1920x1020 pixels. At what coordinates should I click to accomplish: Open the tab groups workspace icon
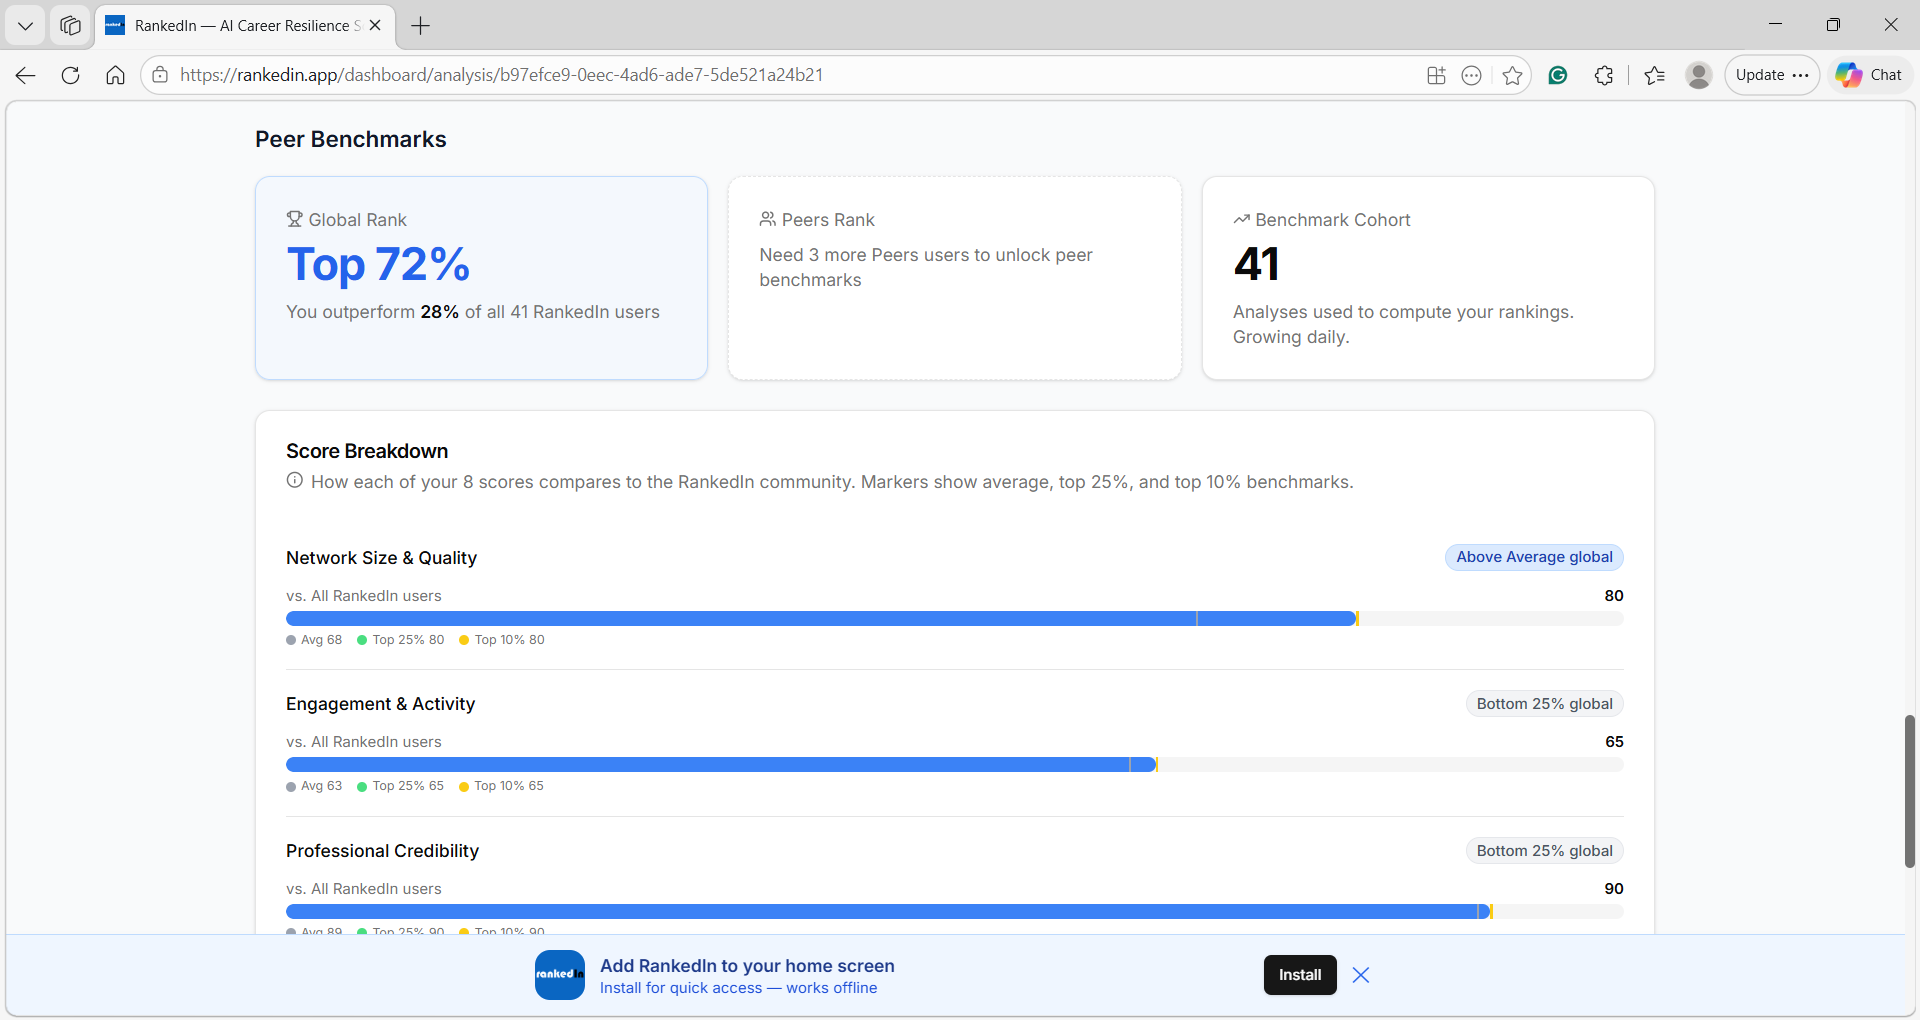70,25
